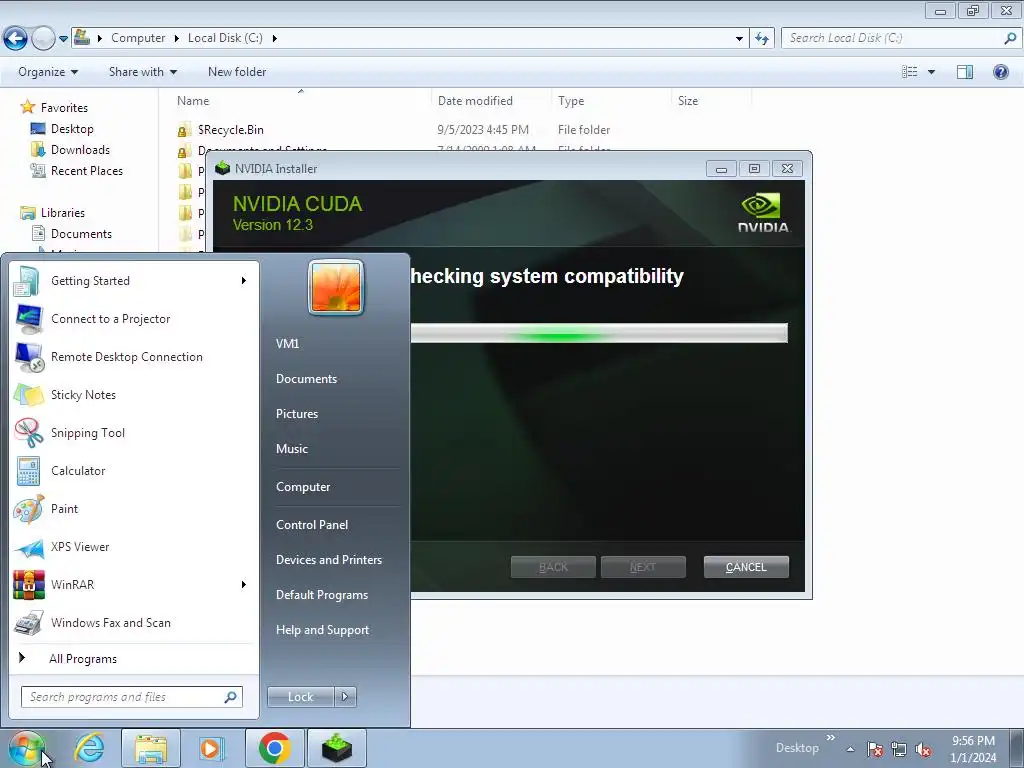This screenshot has height=768, width=1024.
Task: Open the Share with dropdown
Action: [x=142, y=72]
